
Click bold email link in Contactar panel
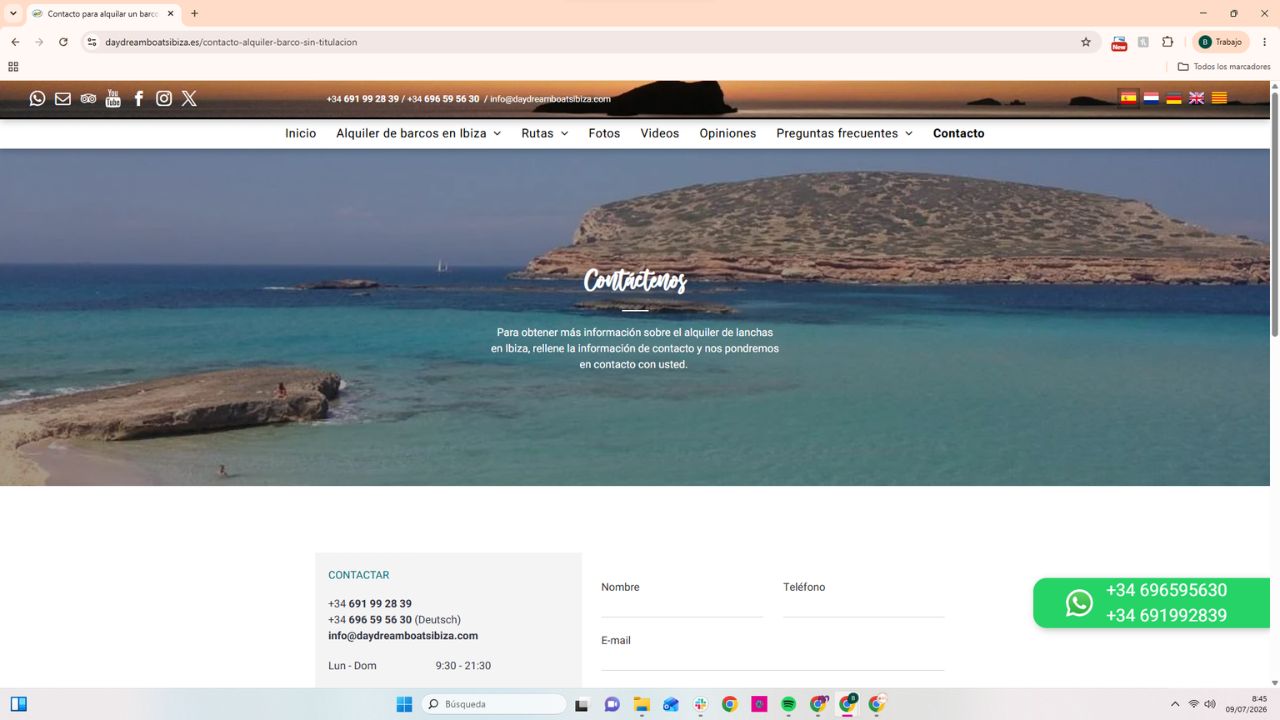click(x=403, y=636)
